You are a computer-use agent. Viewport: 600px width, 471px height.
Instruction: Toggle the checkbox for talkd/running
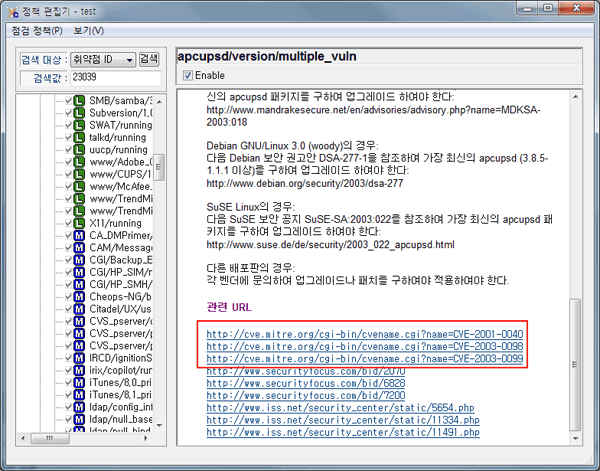tap(68, 137)
